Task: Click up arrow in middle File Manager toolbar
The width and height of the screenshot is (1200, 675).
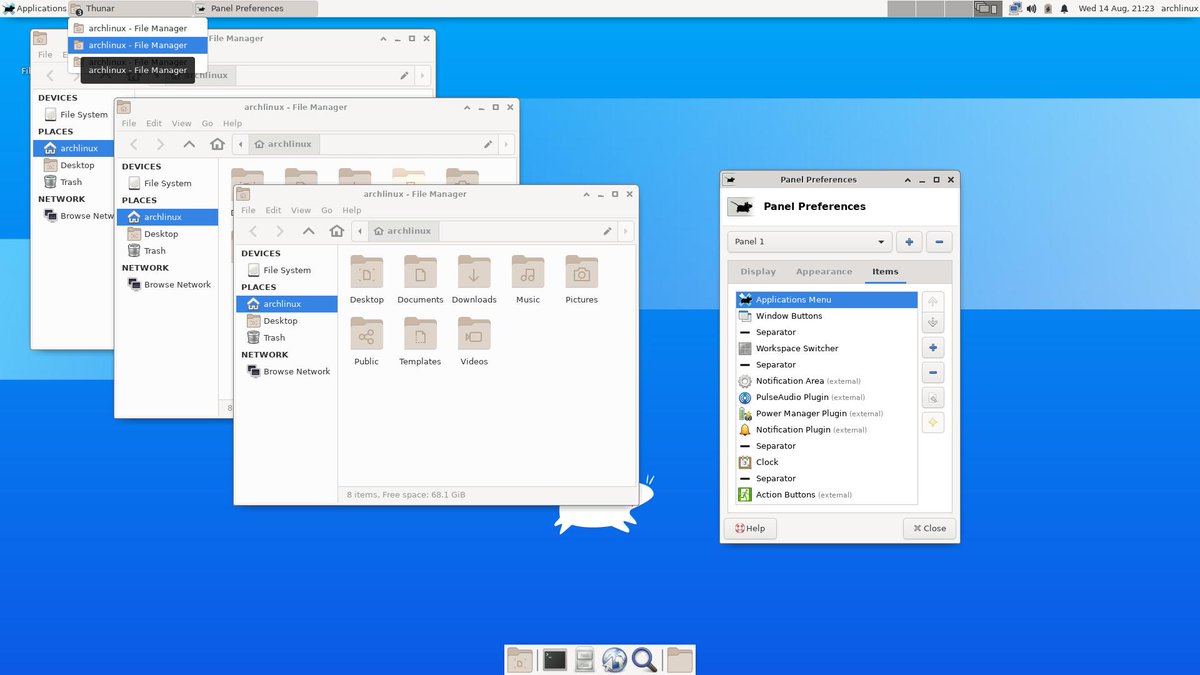Action: tap(189, 144)
